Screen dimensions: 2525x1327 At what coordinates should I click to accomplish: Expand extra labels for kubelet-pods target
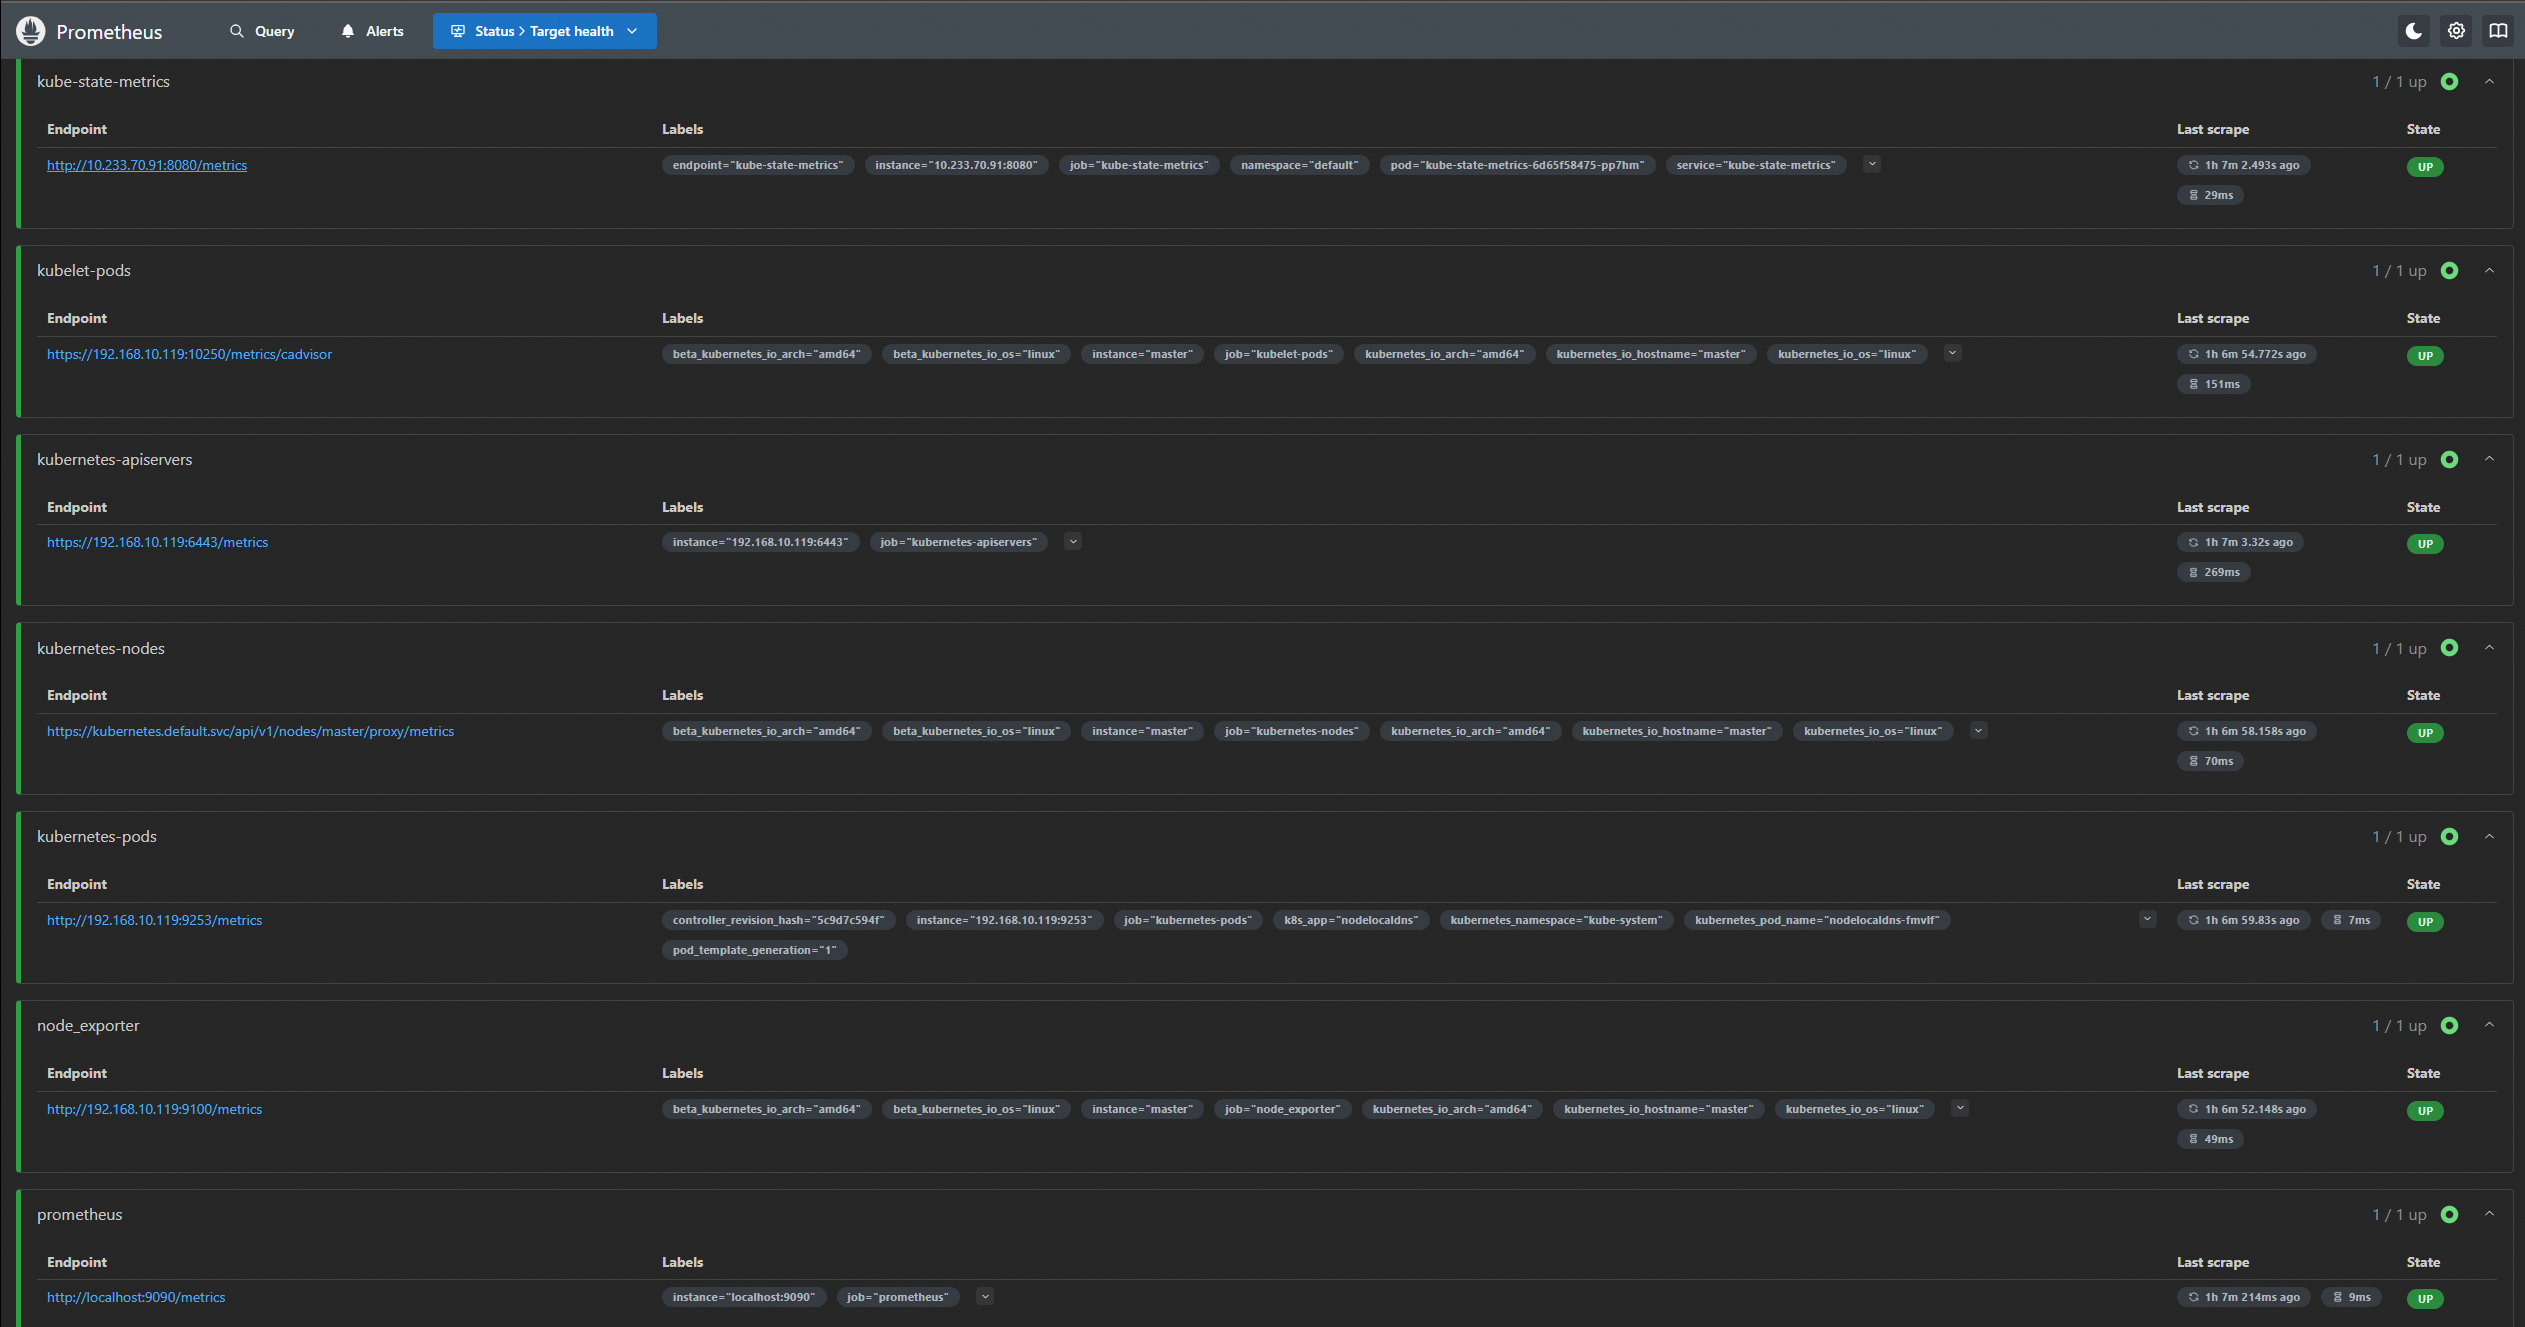click(x=1952, y=353)
